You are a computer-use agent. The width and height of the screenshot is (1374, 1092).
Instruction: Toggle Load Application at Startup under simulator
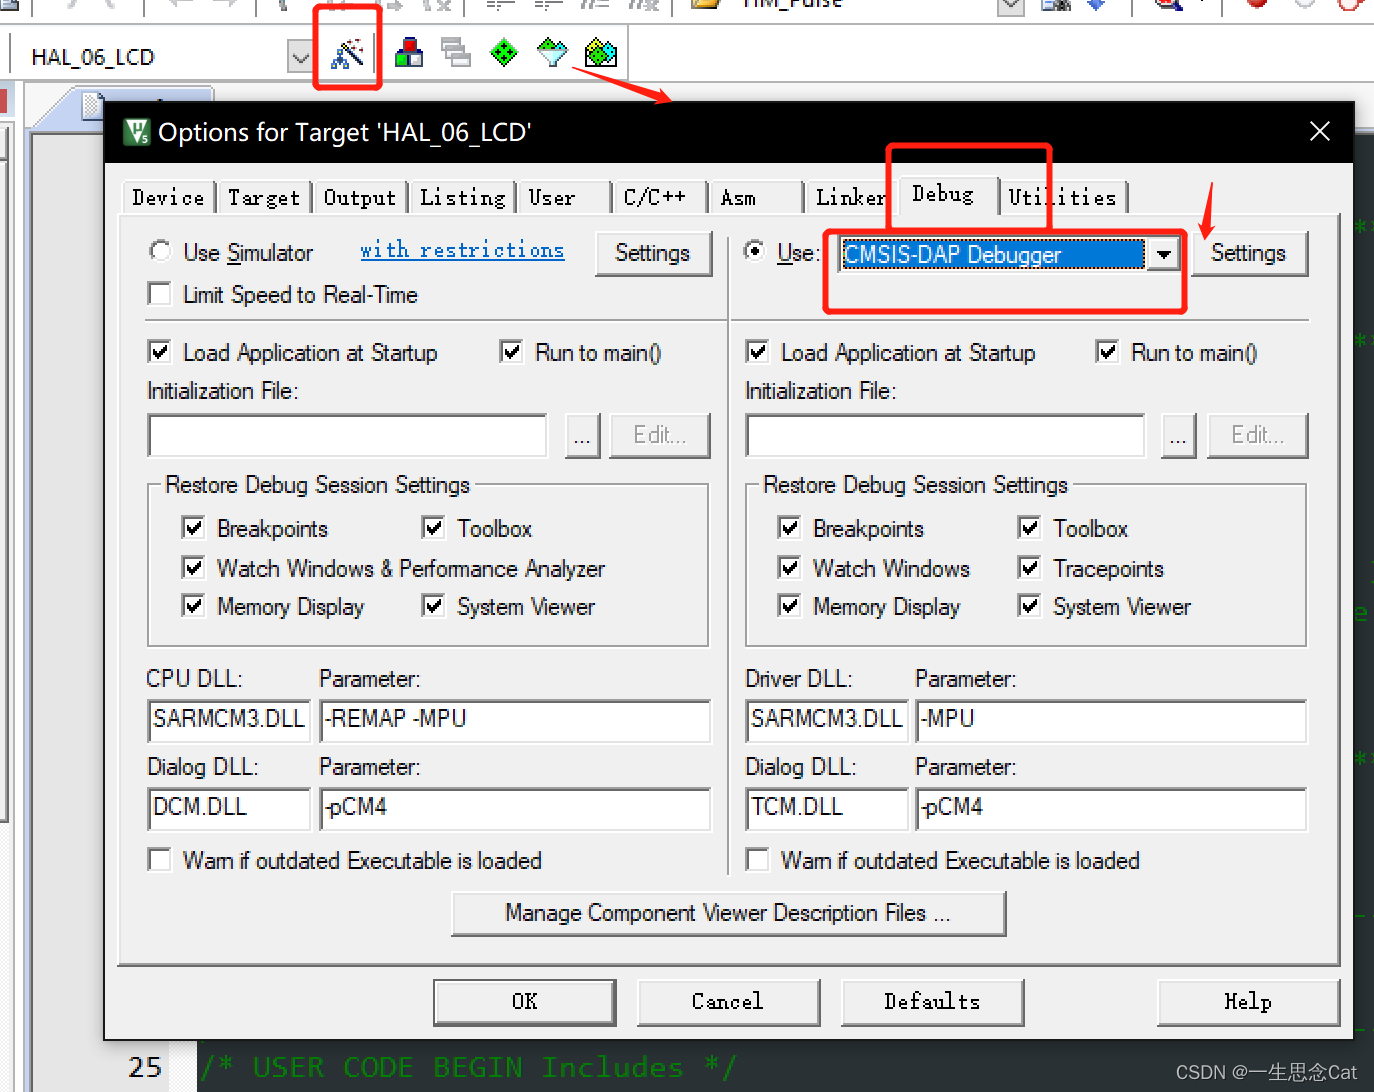click(x=159, y=352)
